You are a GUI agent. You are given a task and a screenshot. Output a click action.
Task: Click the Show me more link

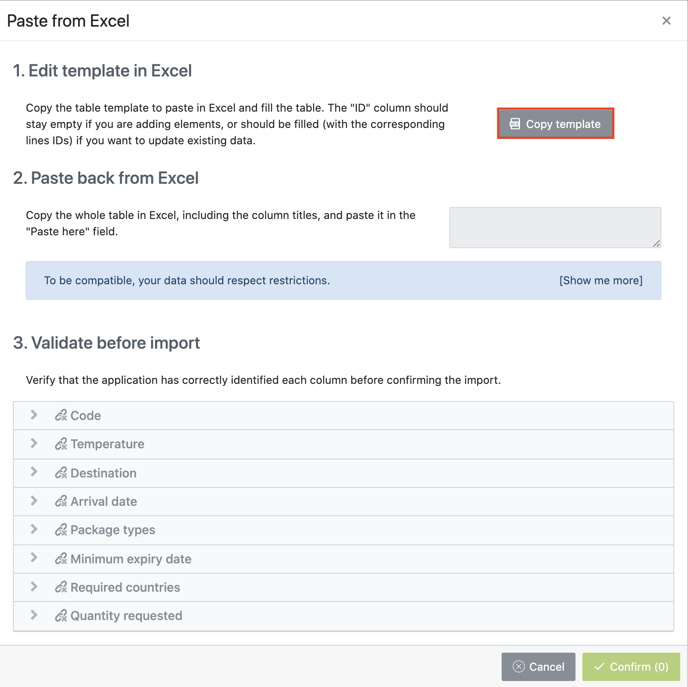pos(600,281)
